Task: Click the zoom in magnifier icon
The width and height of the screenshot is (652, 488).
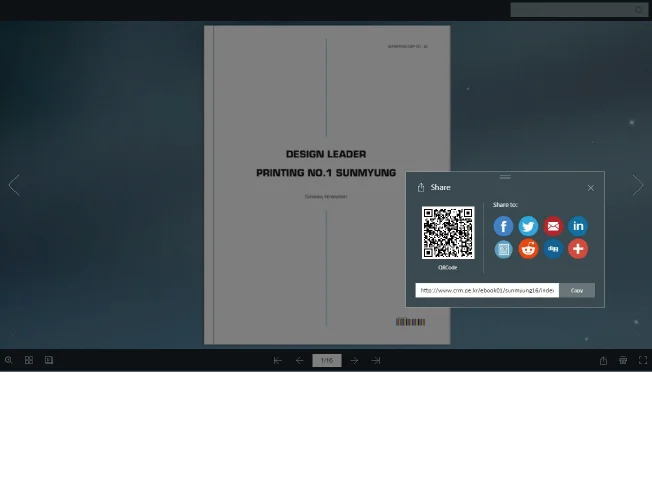Action: [9, 360]
